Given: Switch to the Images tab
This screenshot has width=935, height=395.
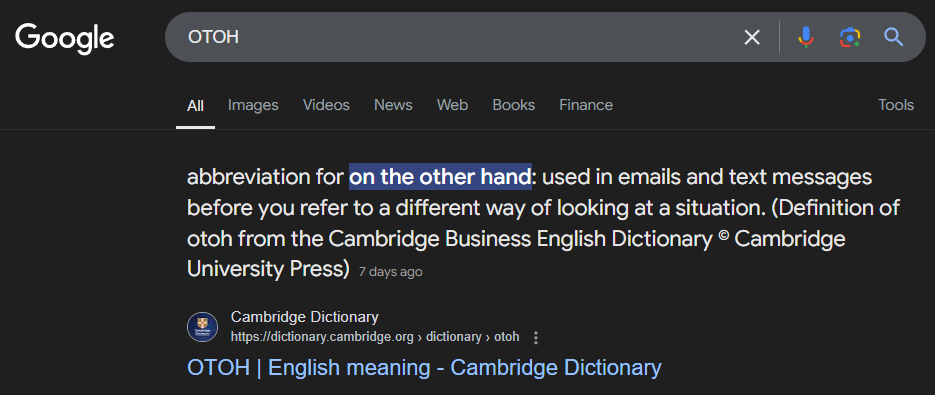Looking at the screenshot, I should pyautogui.click(x=253, y=105).
